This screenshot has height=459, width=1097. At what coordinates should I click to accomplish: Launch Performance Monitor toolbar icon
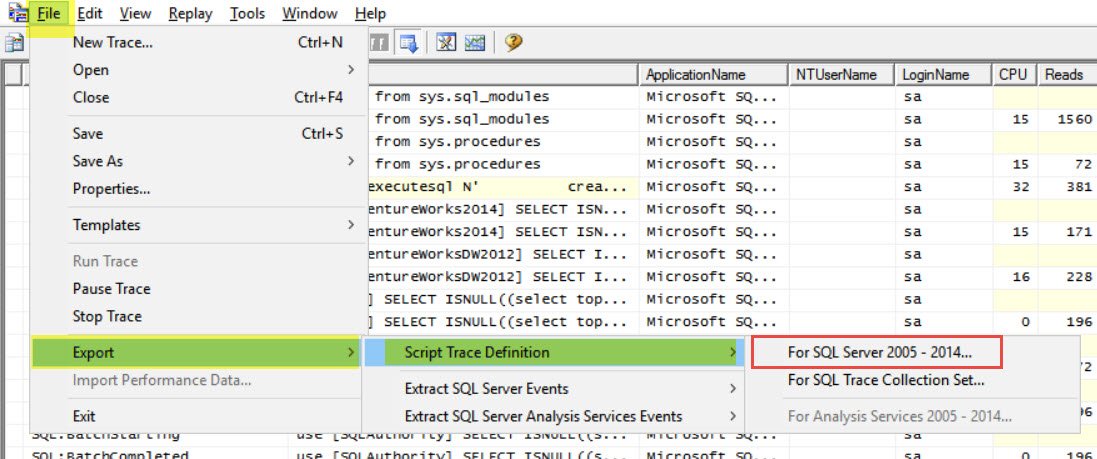point(474,43)
